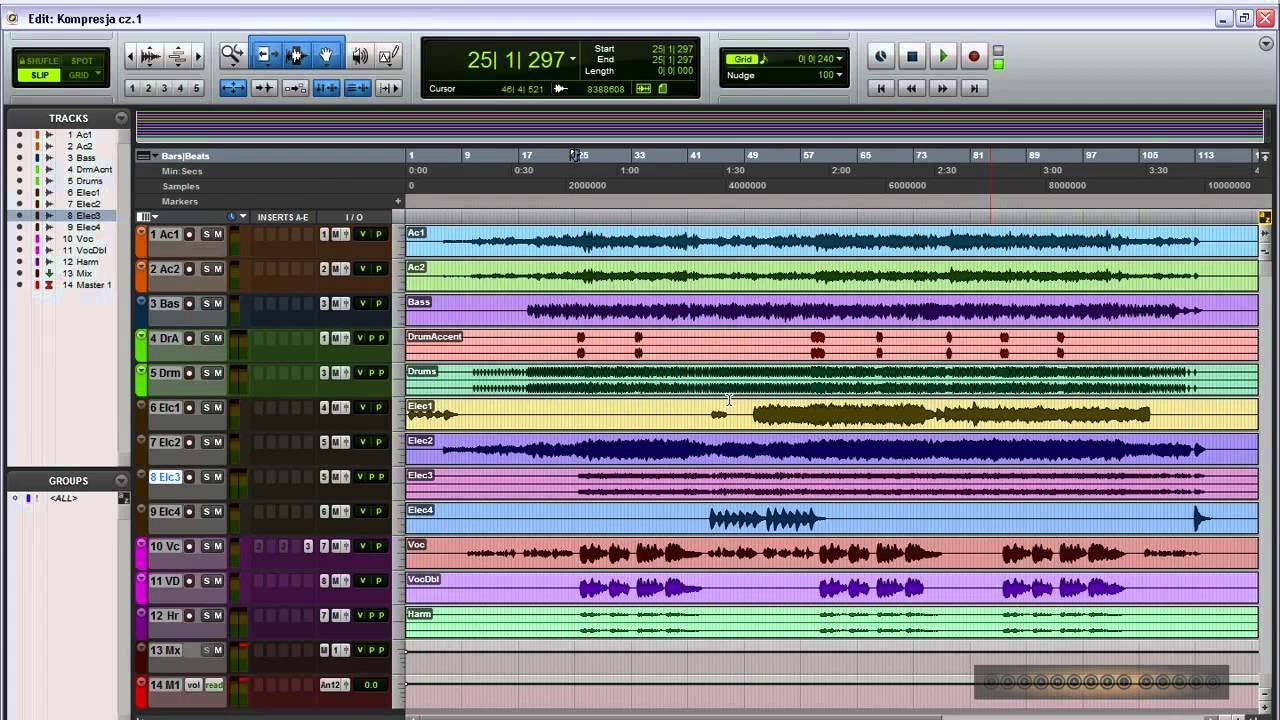Toggle Insertion Follows Playback button

(x=388, y=88)
